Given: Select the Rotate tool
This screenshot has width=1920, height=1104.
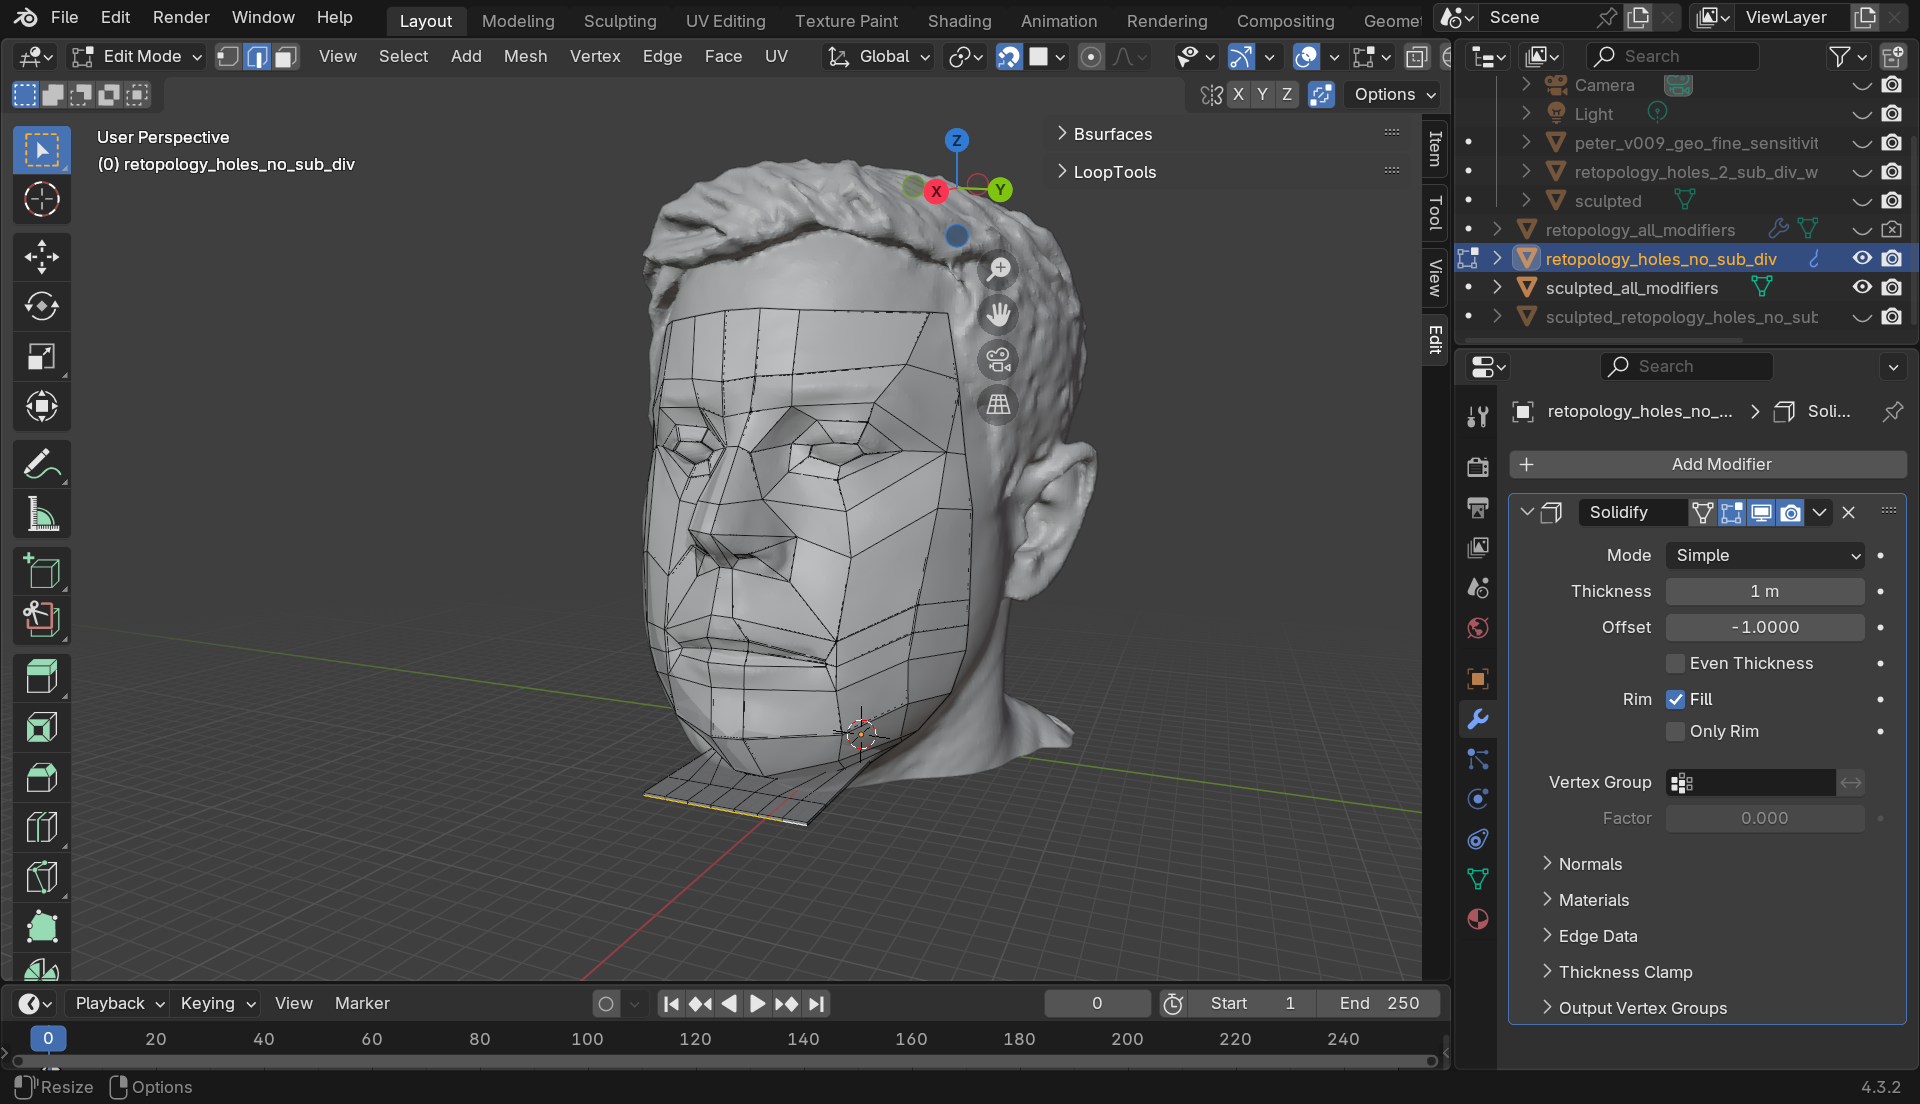Looking at the screenshot, I should (x=41, y=306).
